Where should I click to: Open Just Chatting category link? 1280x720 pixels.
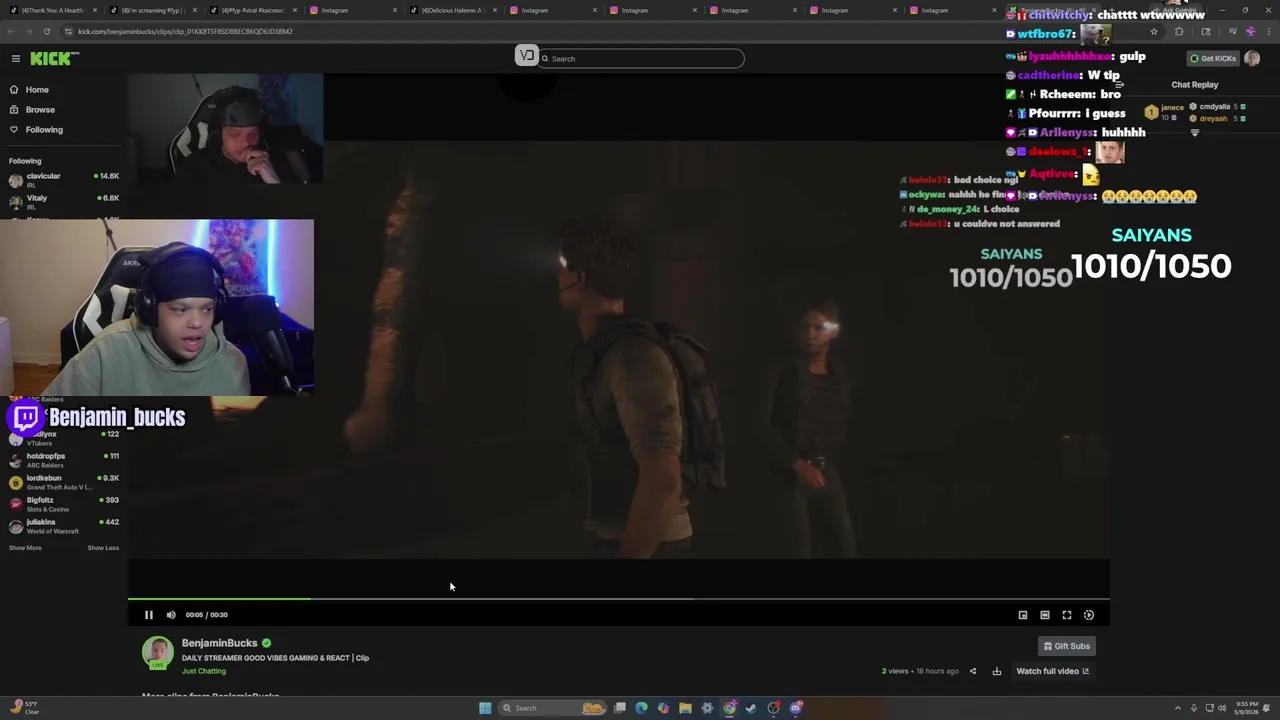(x=204, y=671)
